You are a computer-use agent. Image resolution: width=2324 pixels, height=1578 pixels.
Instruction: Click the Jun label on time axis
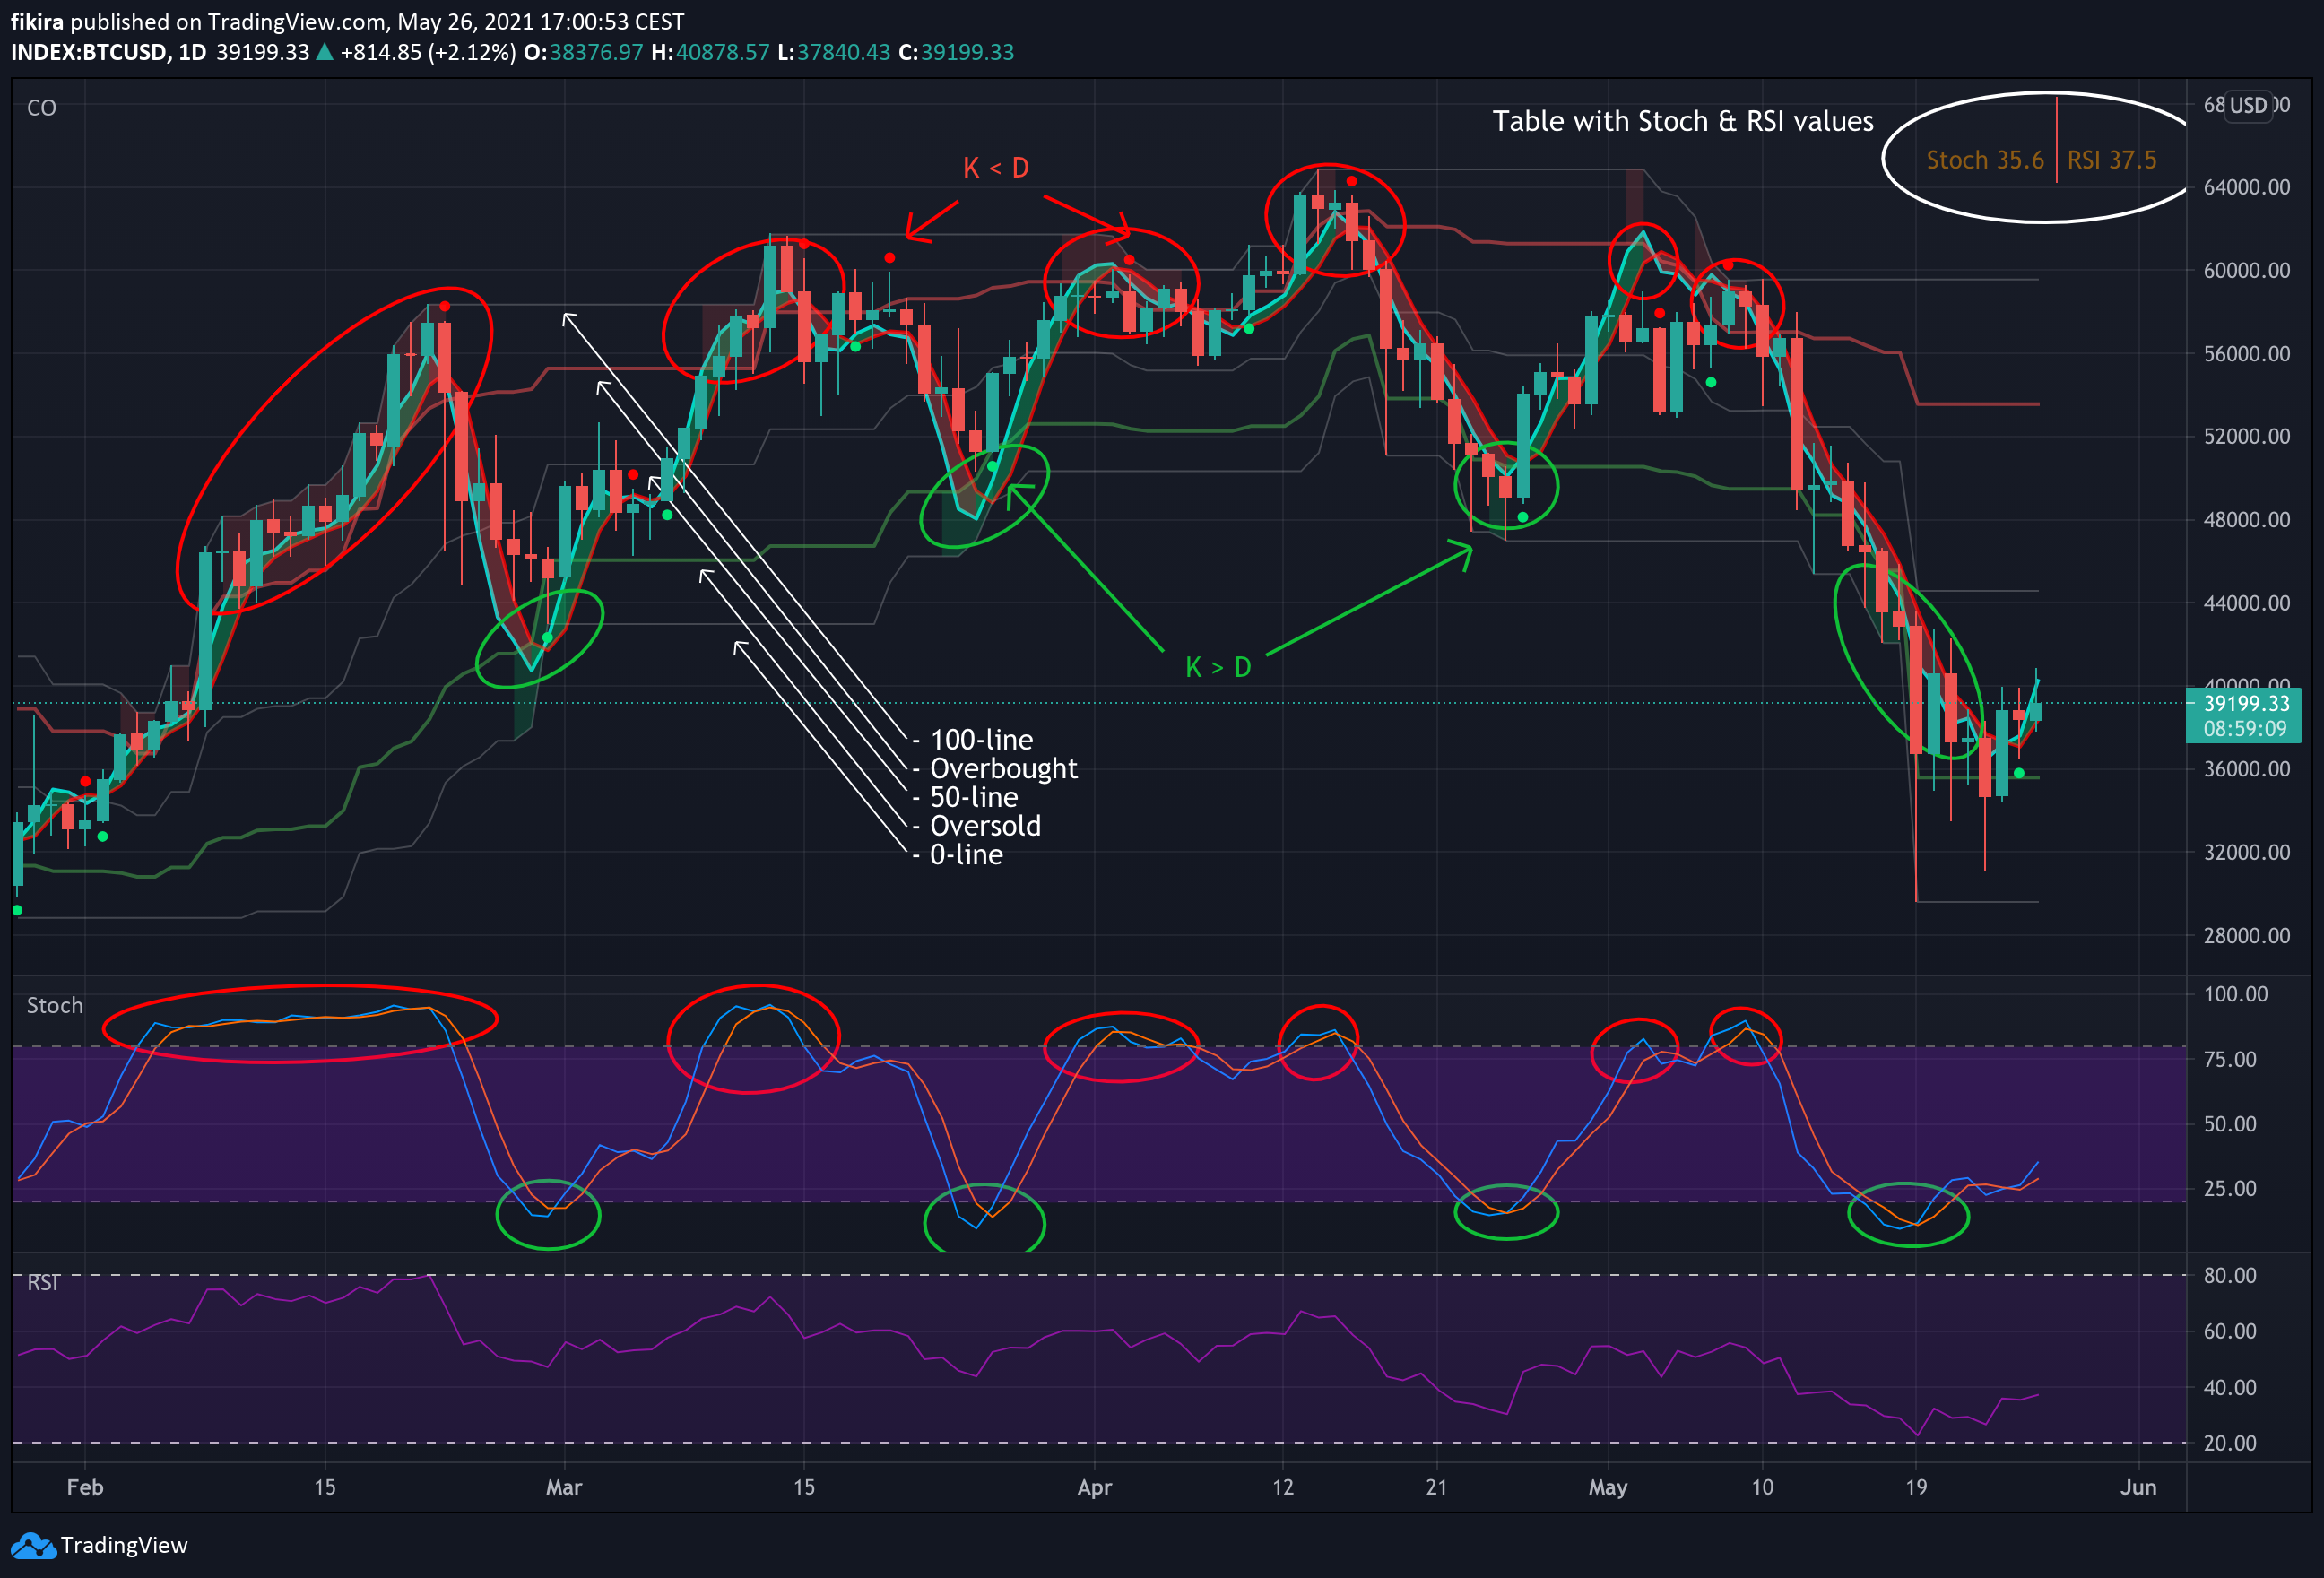[x=2138, y=1488]
